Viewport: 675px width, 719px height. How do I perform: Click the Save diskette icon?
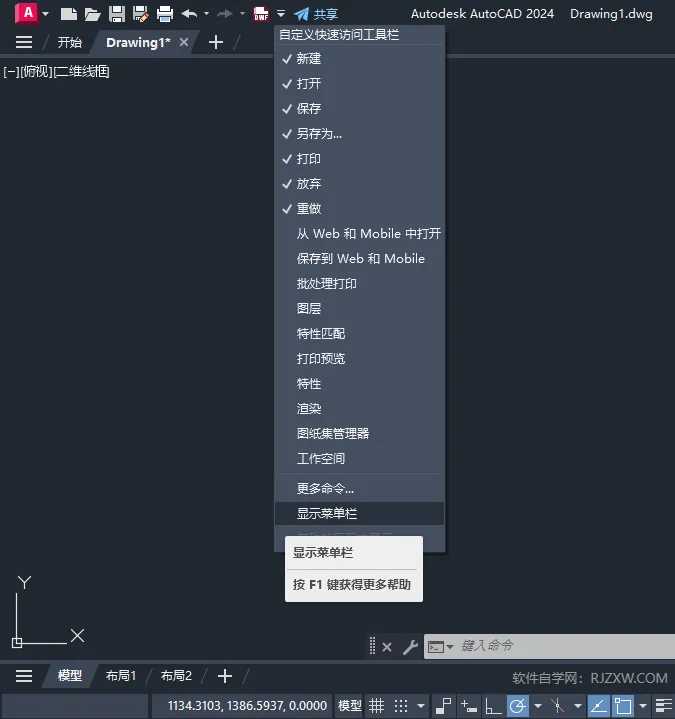pyautogui.click(x=117, y=14)
